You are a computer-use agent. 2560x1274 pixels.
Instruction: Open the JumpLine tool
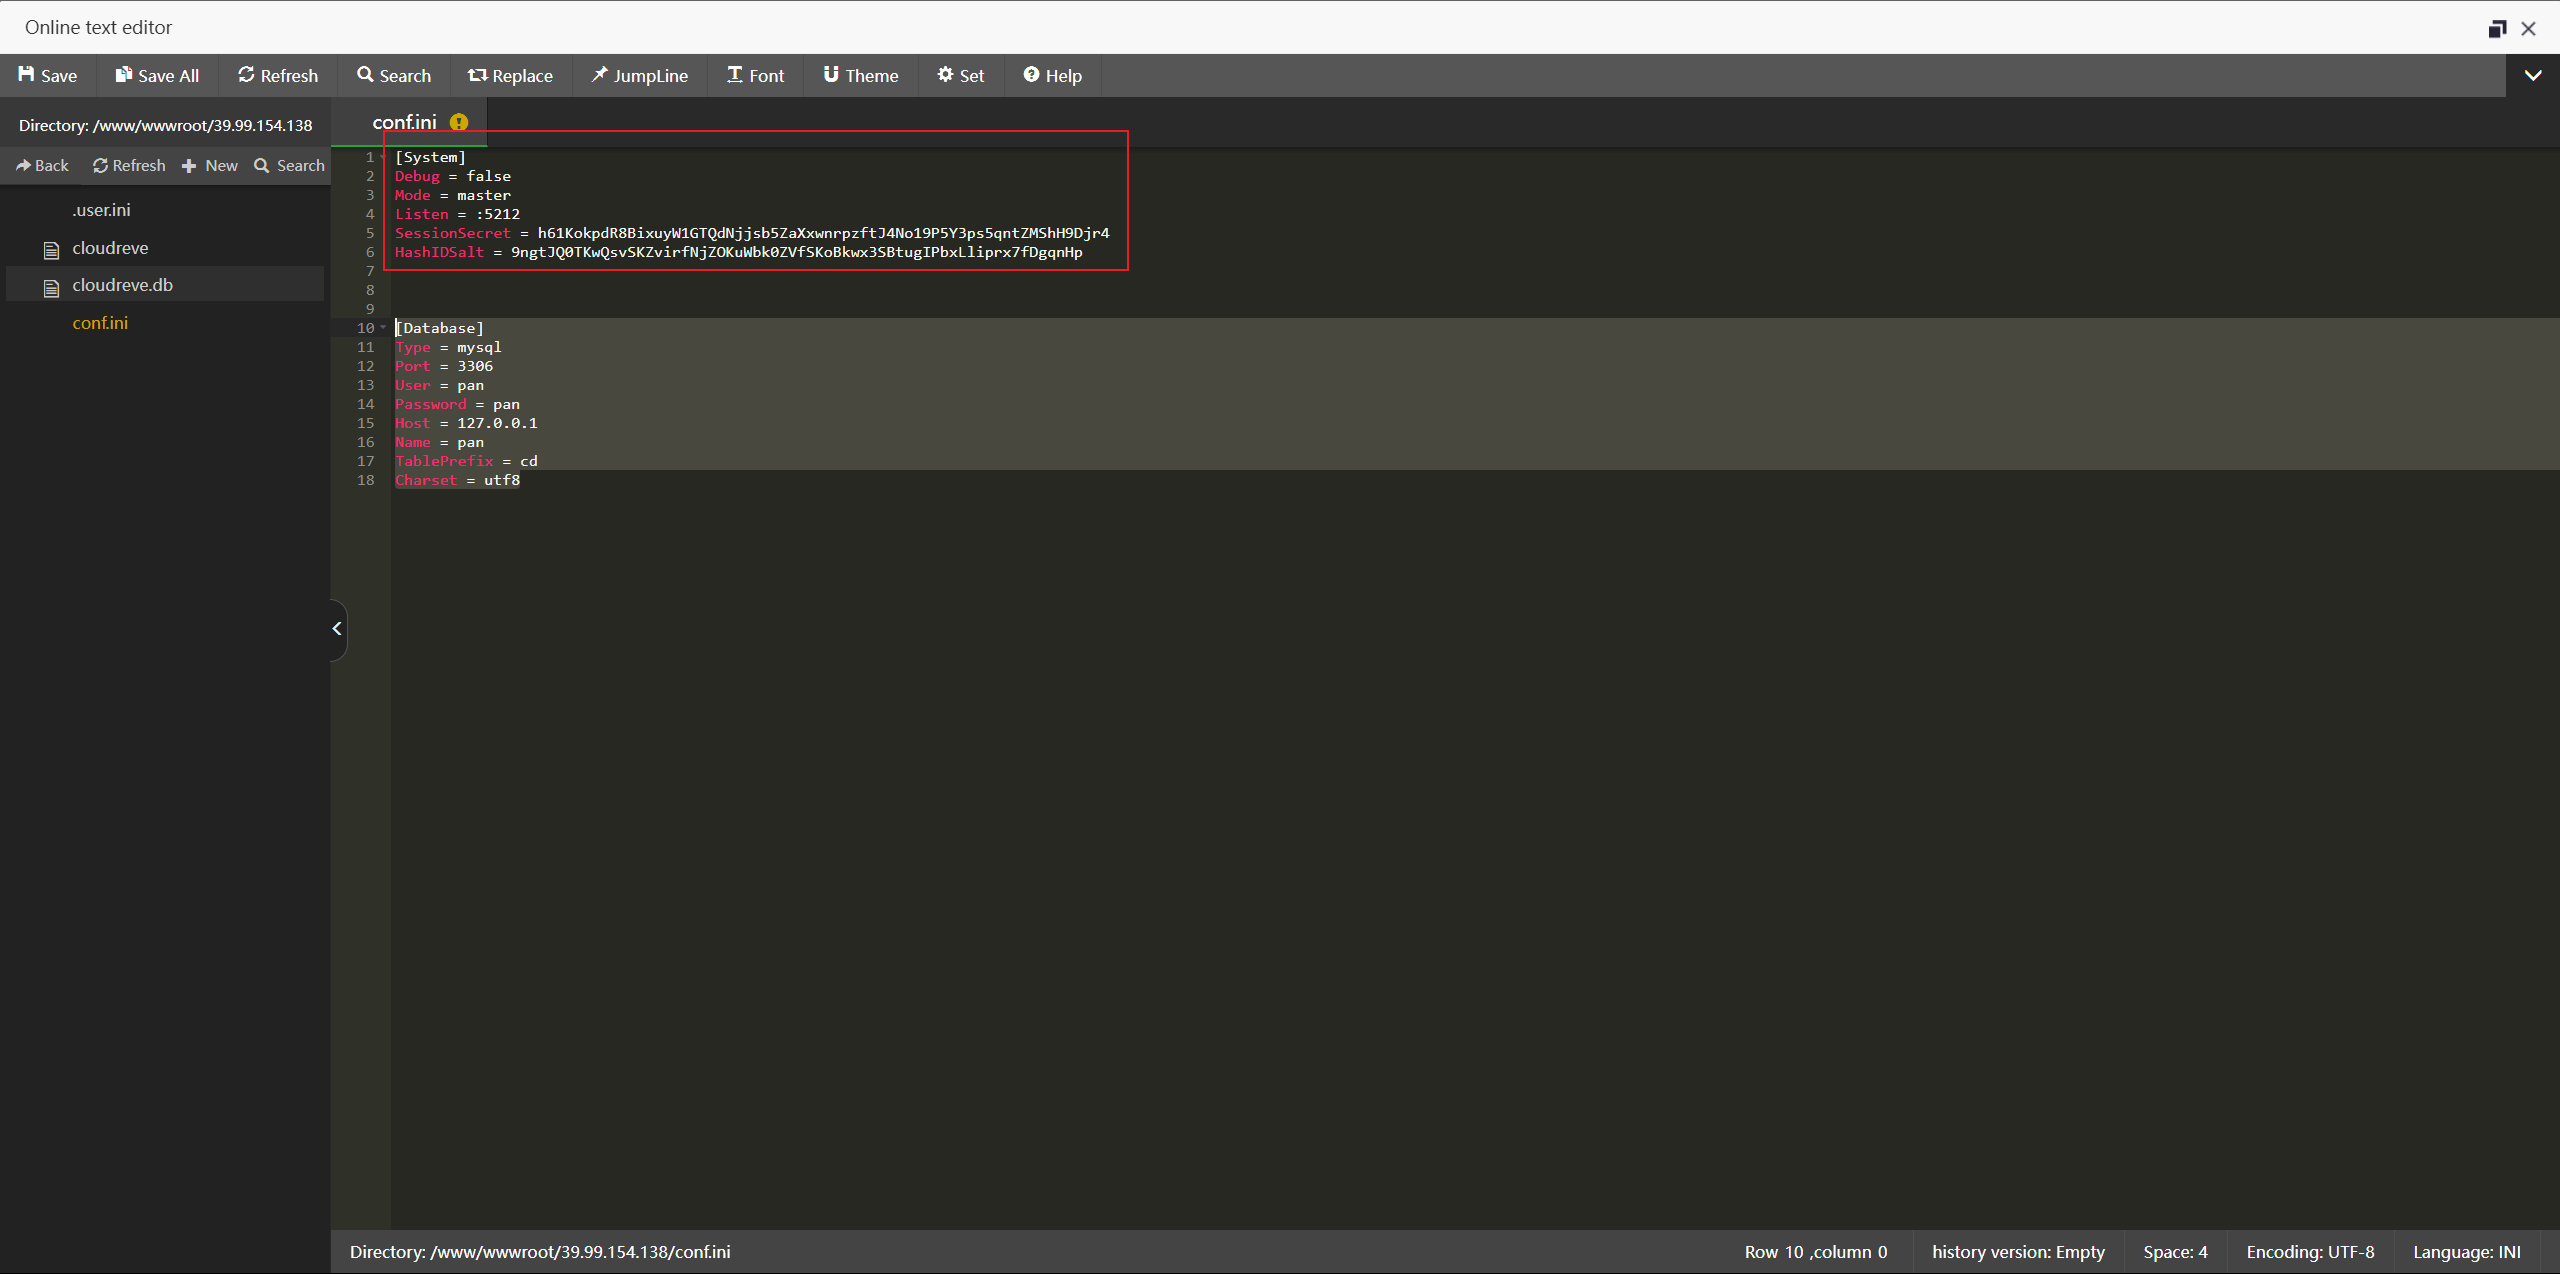[x=639, y=76]
